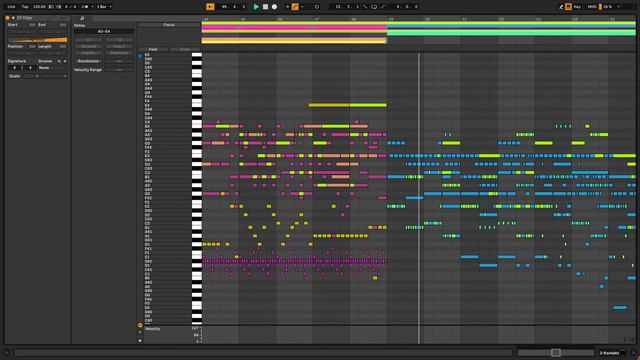
Task: Click the Randomize button
Action: pos(88,61)
